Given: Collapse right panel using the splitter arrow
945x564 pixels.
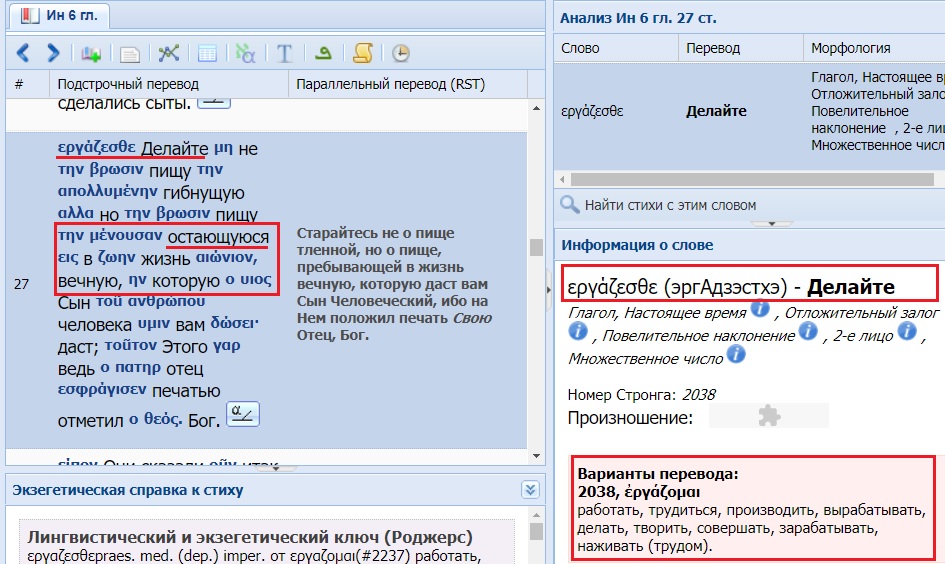Looking at the screenshot, I should click(547, 289).
